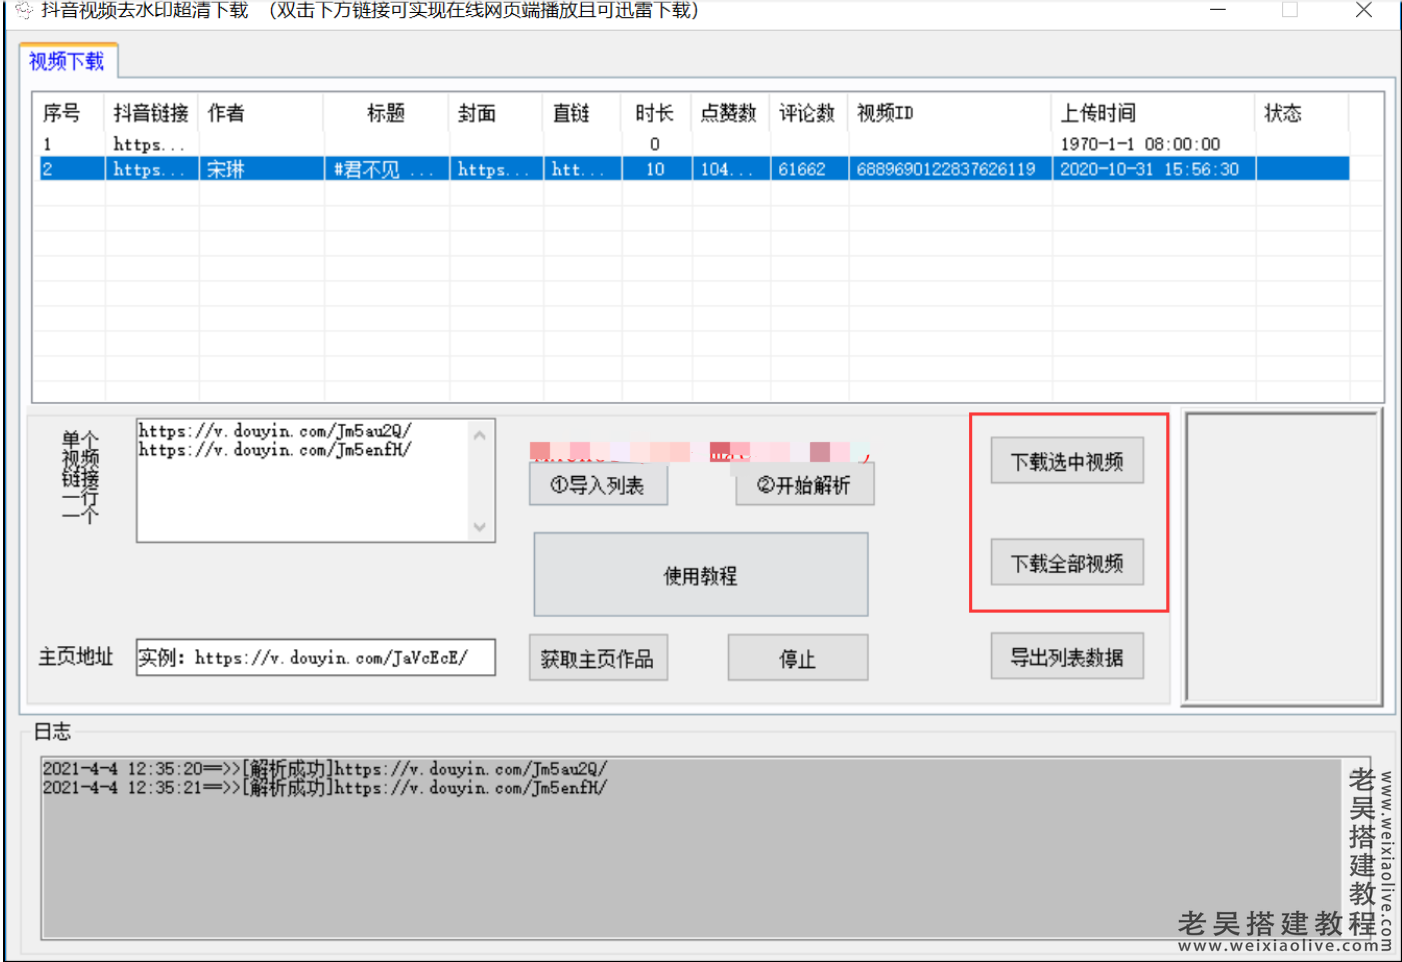The width and height of the screenshot is (1402, 962).
Task: Click the title cell #君不见
Action: pos(385,170)
